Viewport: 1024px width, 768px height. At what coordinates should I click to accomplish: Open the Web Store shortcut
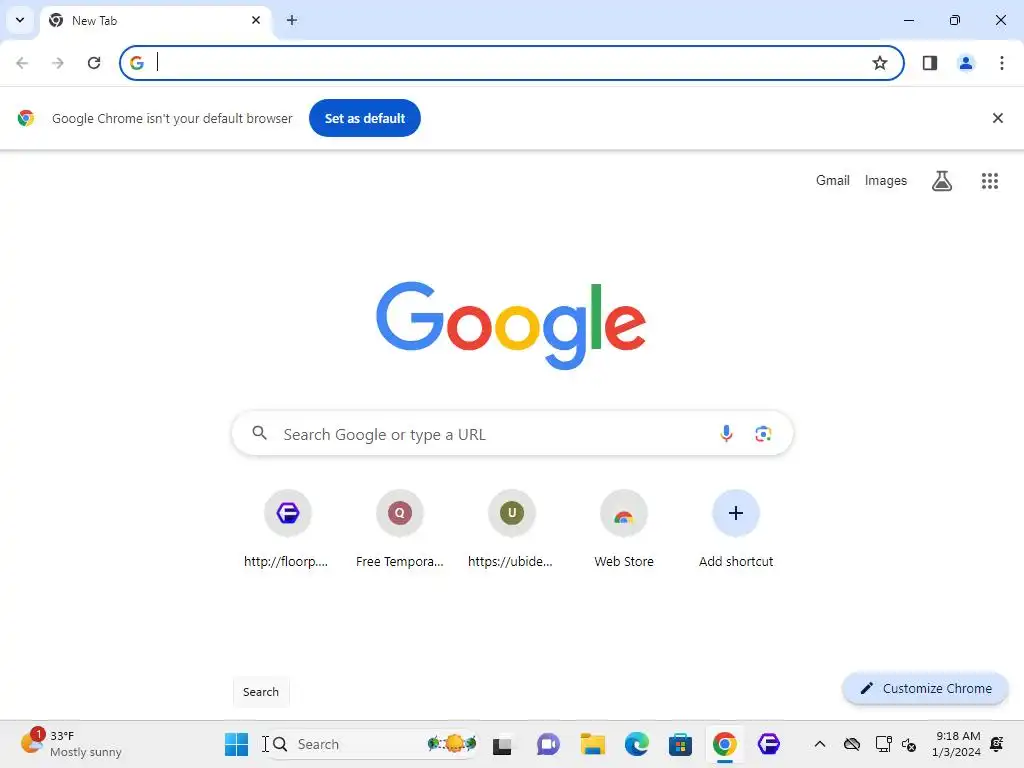point(624,530)
